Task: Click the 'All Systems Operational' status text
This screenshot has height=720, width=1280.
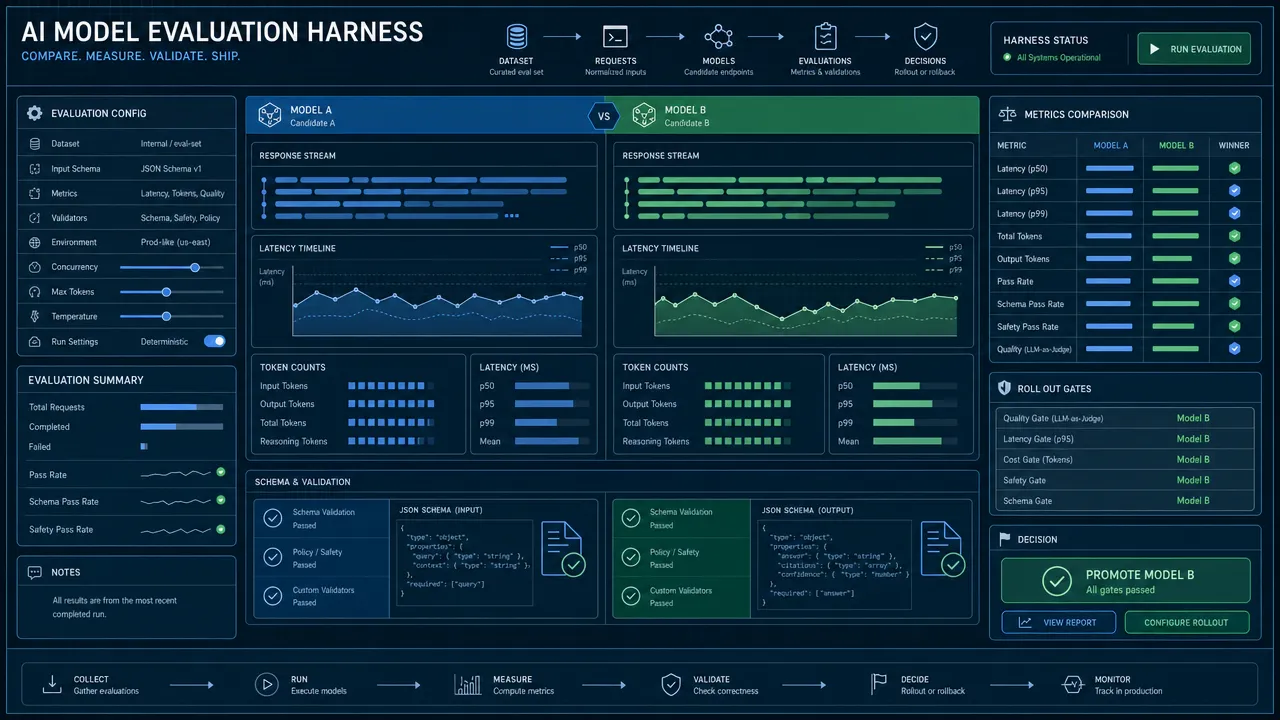Action: coord(1059,58)
